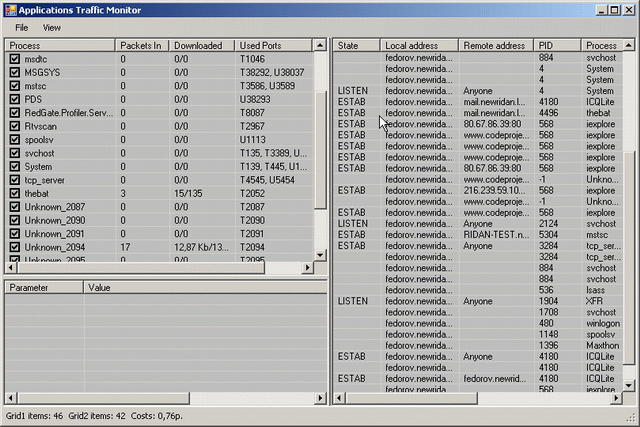Sort by Remote address column header
Viewport: 640px width, 427px height.
(496, 45)
